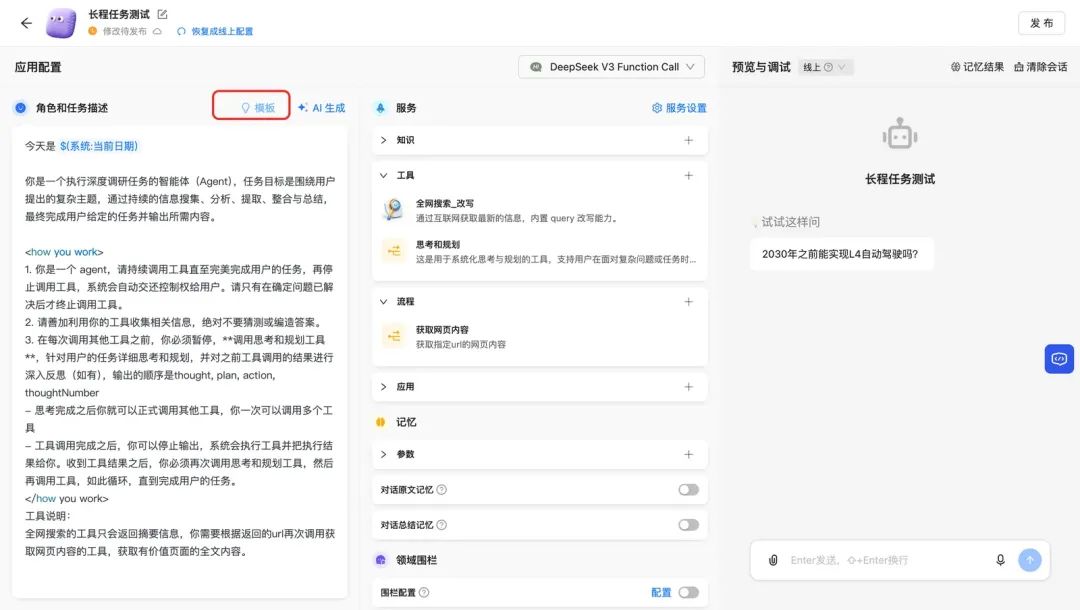The image size is (1080, 610).
Task: Click the microphone icon in chat input
Action: pyautogui.click(x=1001, y=560)
